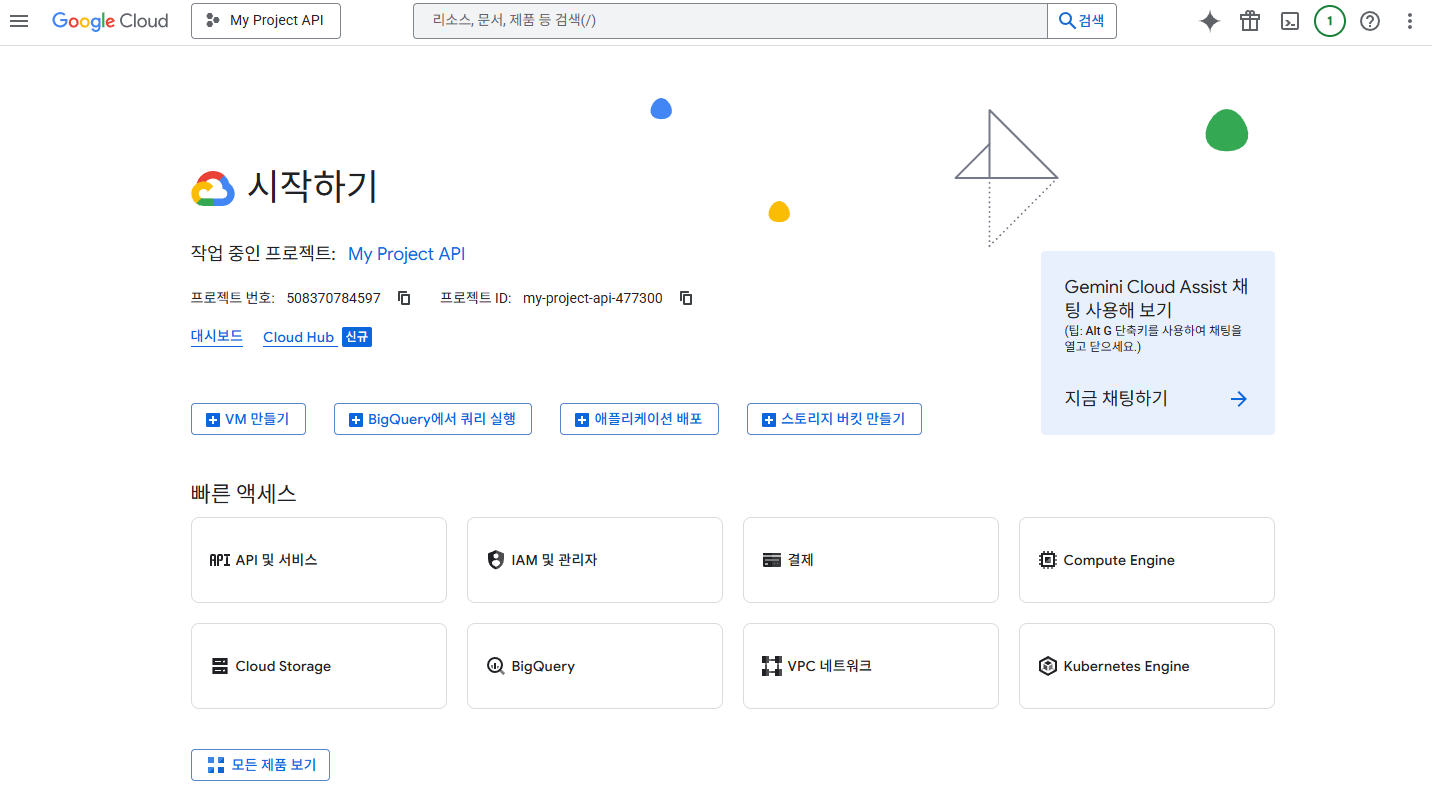Screen dimensions: 1432x795
Task: Copy the project ID my-project-api-477300
Action: coord(686,298)
